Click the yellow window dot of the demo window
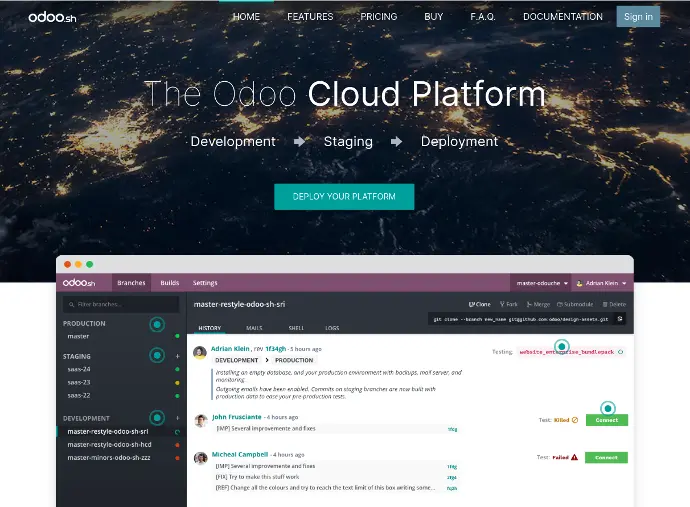 78,264
